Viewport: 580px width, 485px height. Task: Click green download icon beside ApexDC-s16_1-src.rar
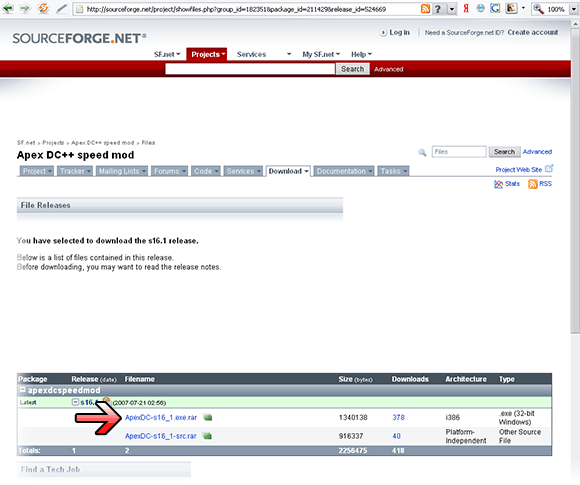207,436
